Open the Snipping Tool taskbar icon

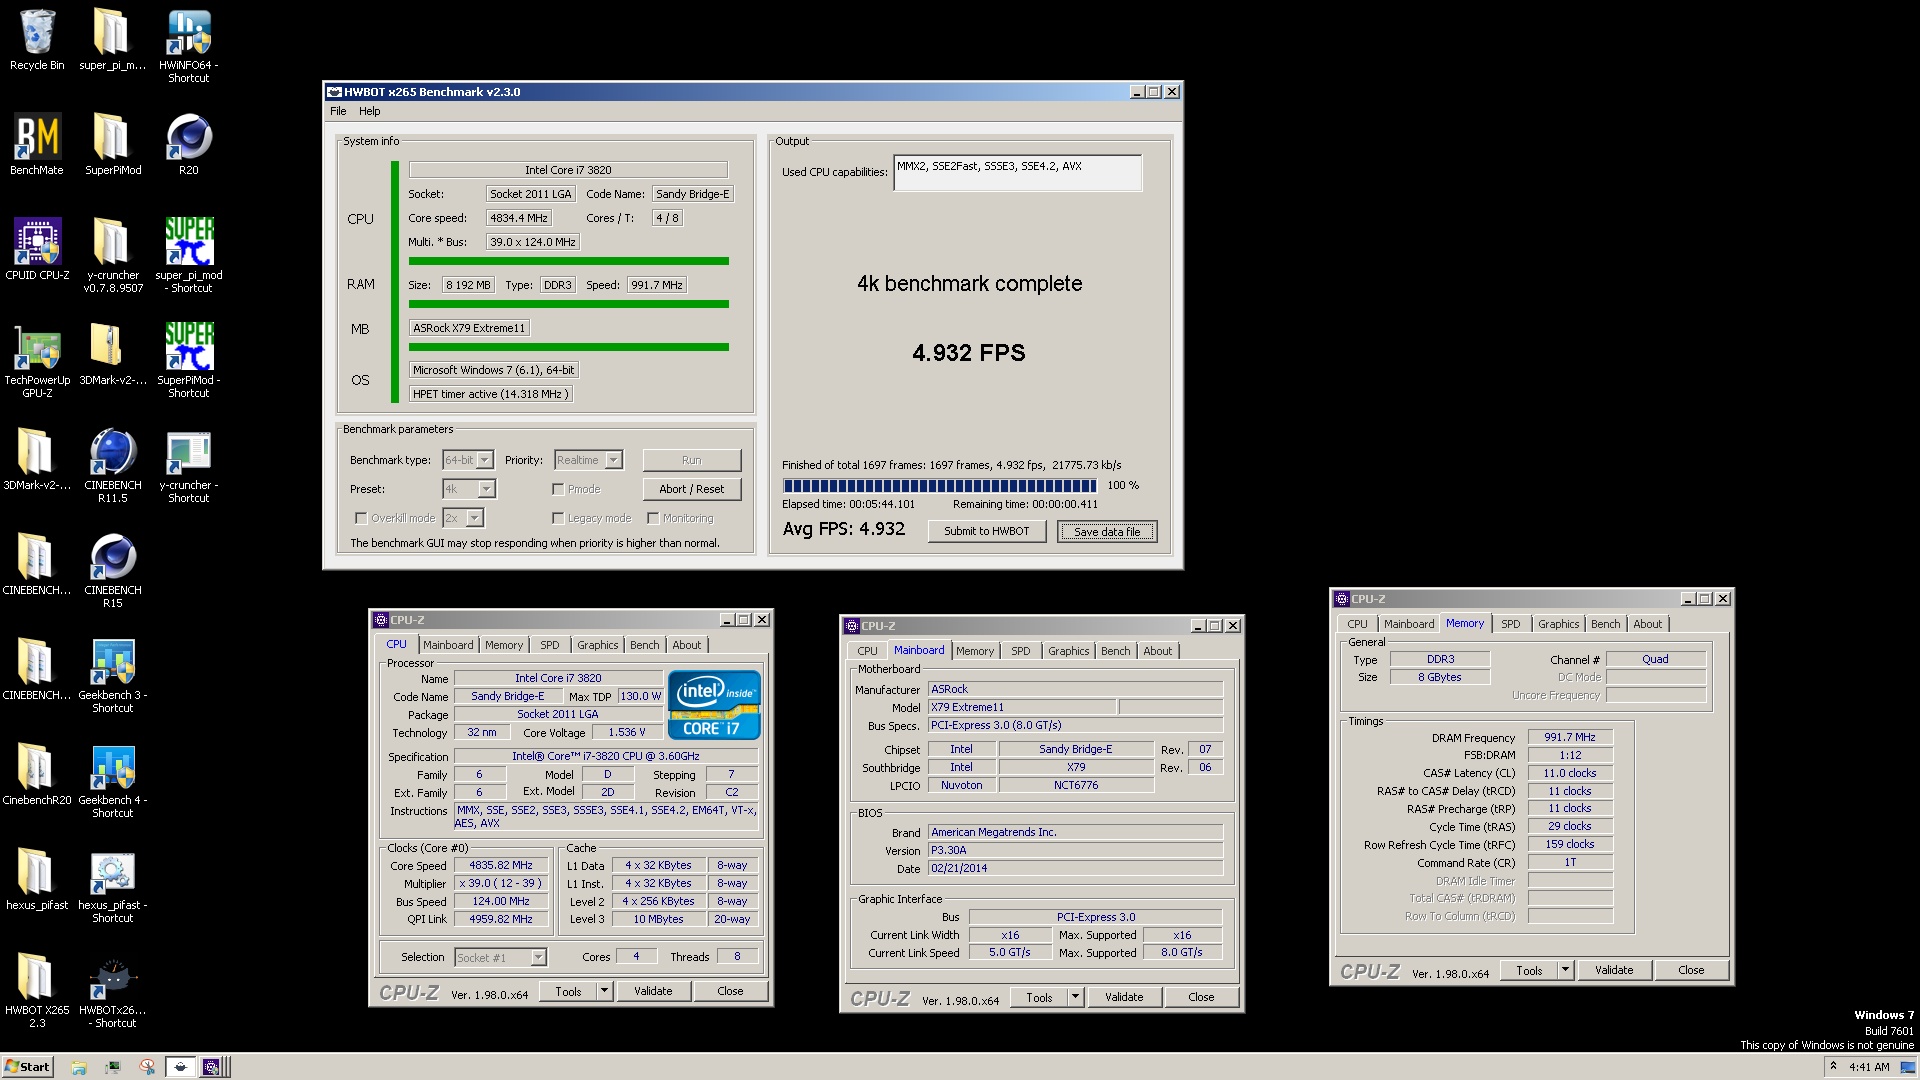147,1067
